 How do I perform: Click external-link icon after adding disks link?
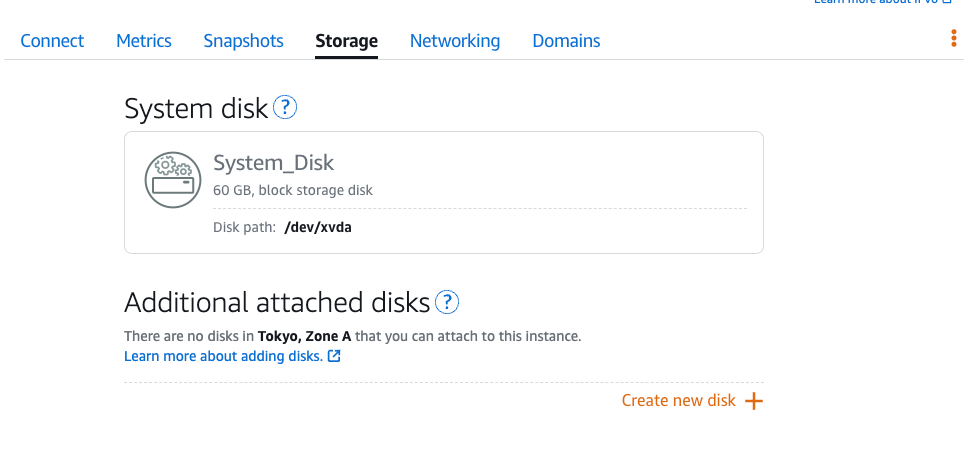pos(334,356)
